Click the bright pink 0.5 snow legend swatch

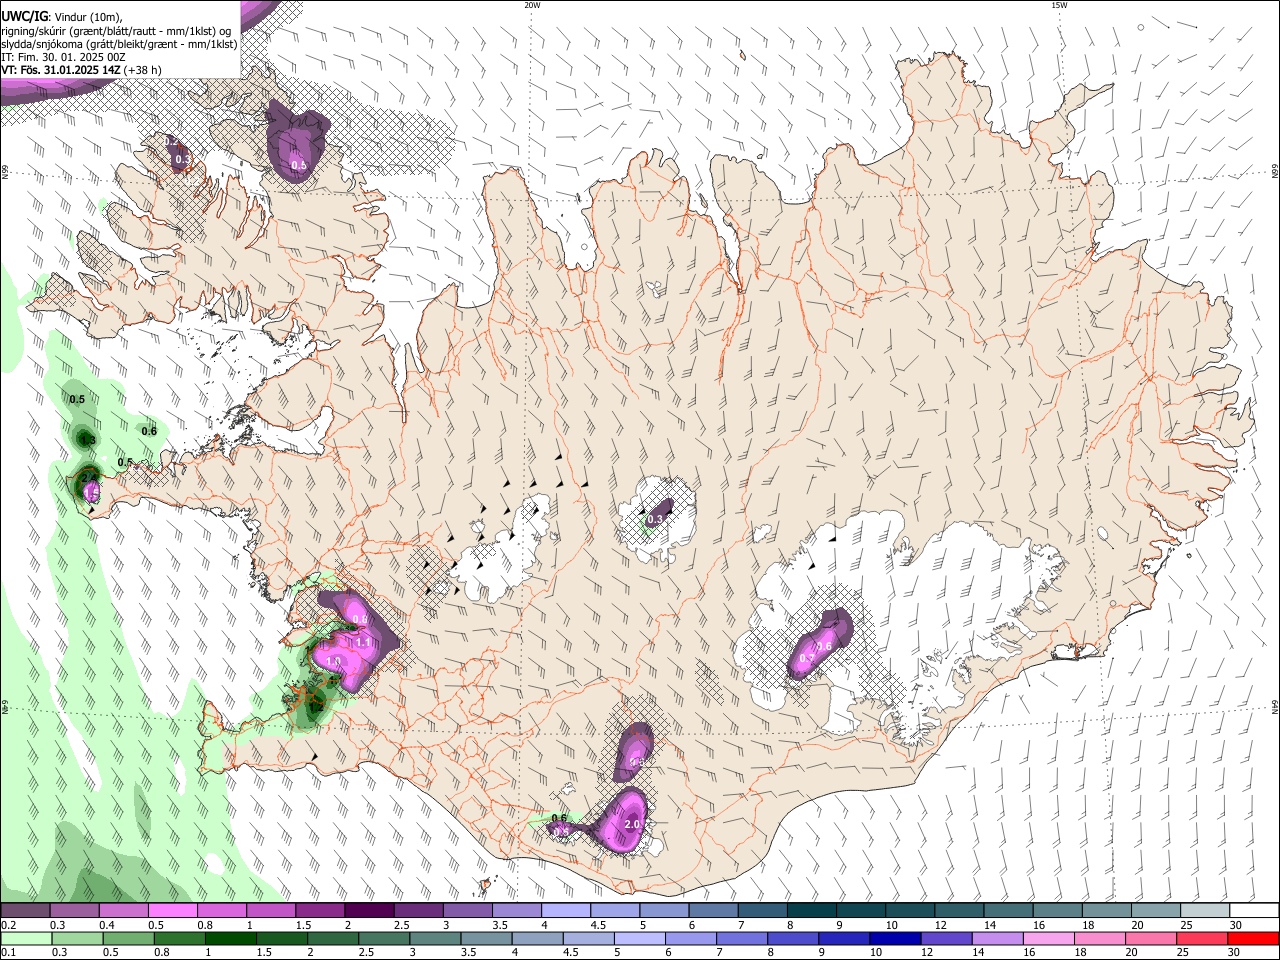pos(173,910)
